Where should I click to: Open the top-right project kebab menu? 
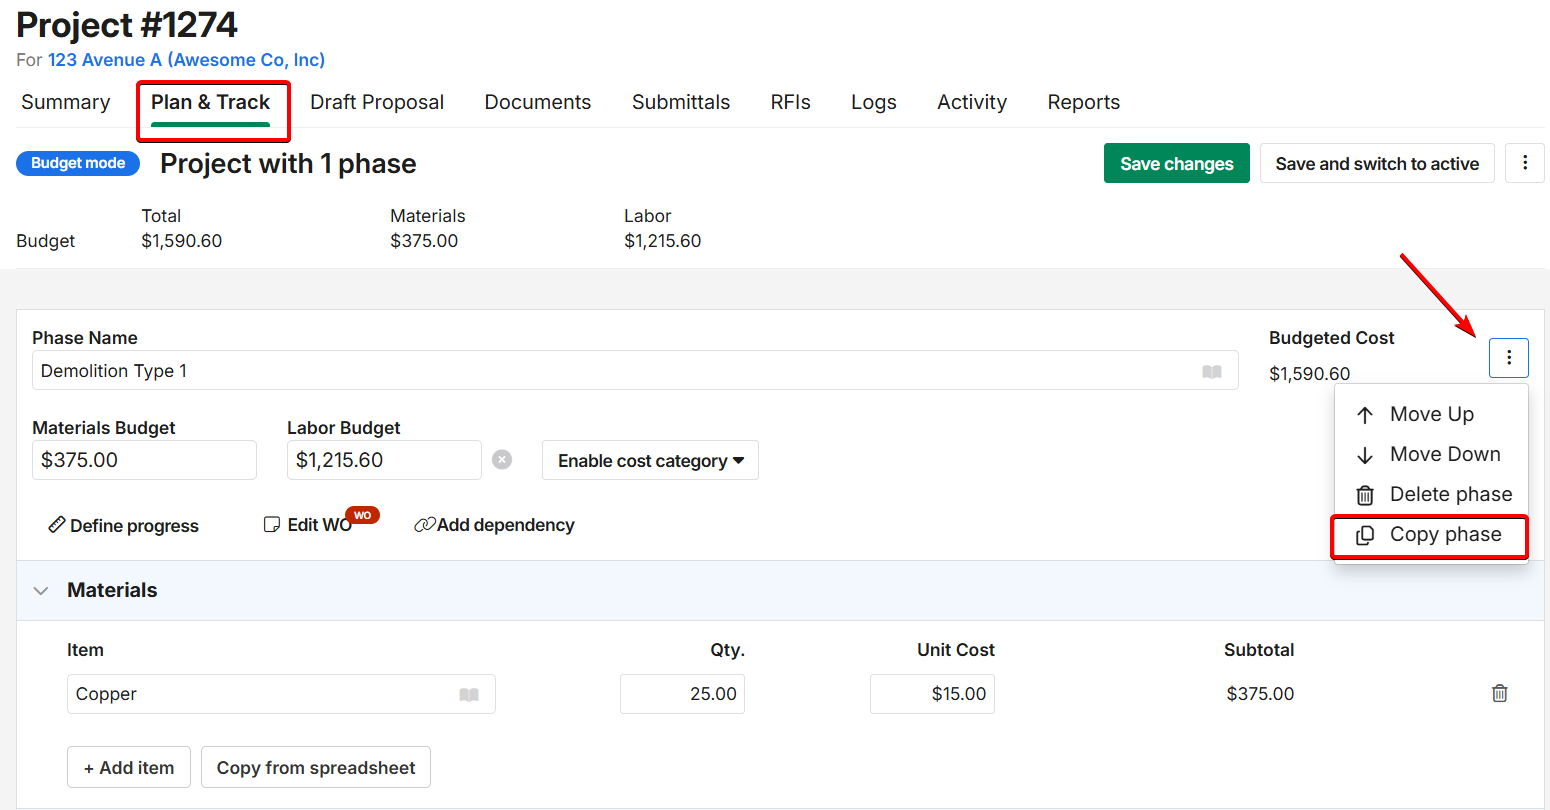click(1524, 163)
